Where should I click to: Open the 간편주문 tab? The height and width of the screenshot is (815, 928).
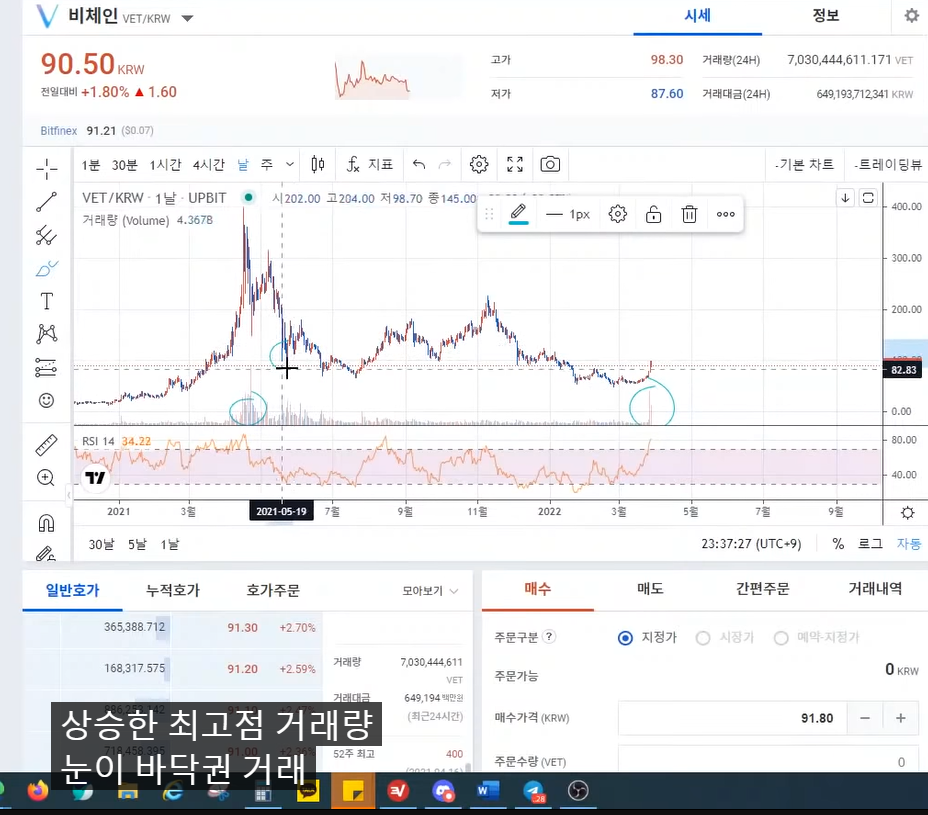pyautogui.click(x=762, y=589)
